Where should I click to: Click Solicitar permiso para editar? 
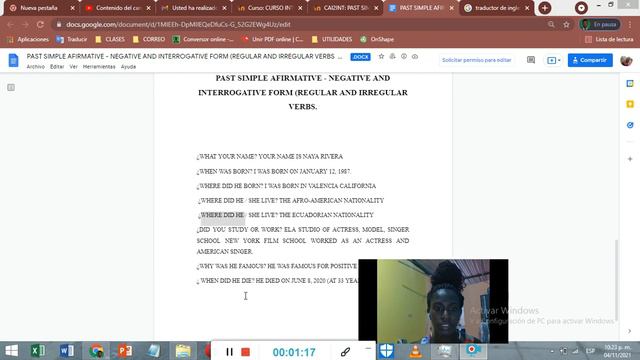pyautogui.click(x=476, y=60)
